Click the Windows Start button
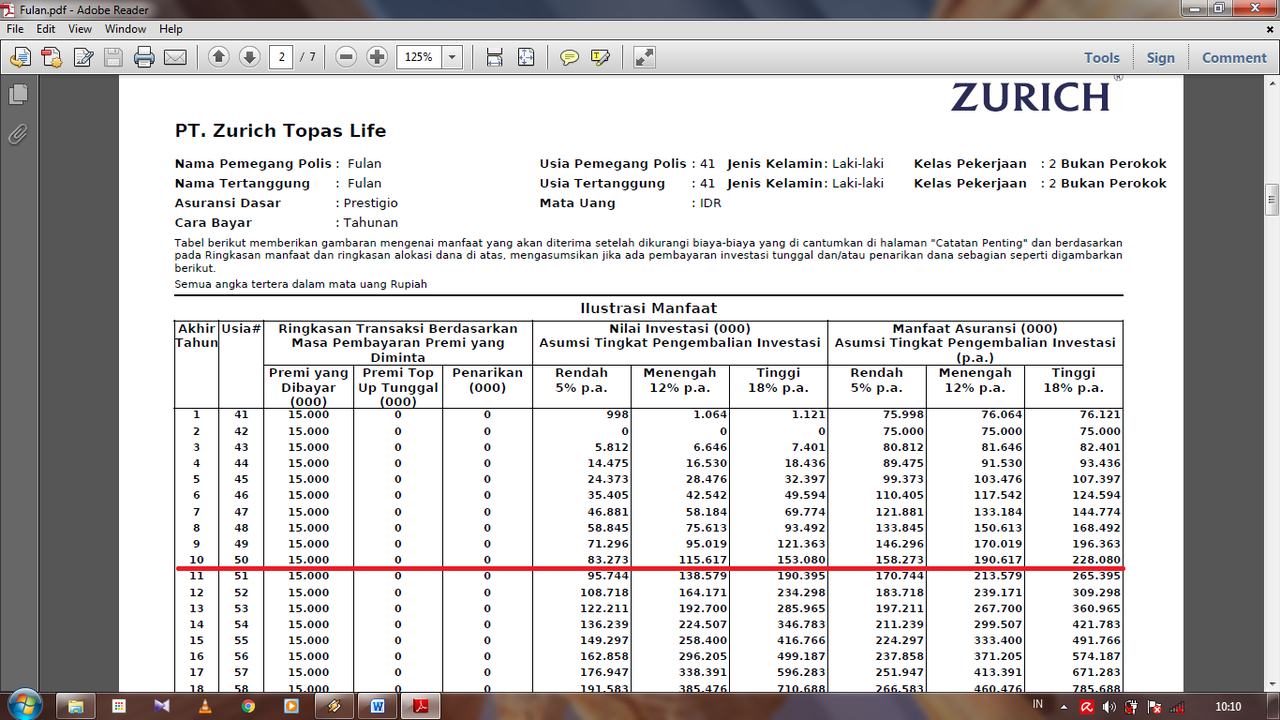Screen dimensions: 1280x720 coord(24,705)
